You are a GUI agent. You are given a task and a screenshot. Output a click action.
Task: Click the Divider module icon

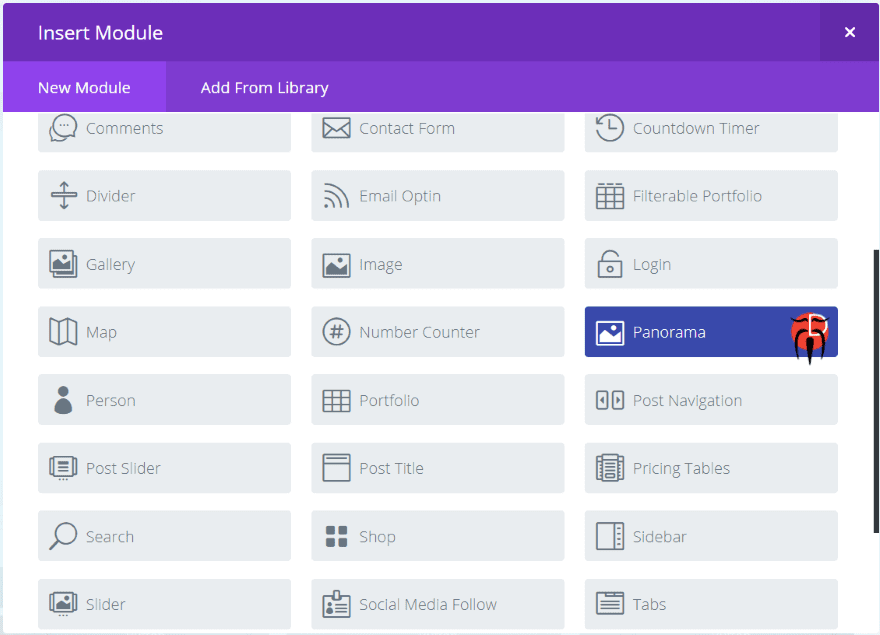click(x=63, y=196)
